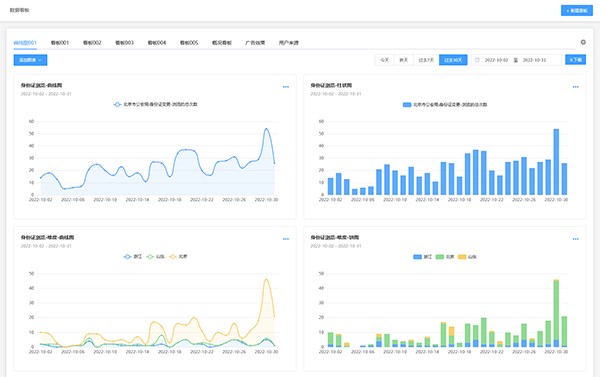This screenshot has height=377, width=600.
Task: Click the blue new dashboard button at top right
Action: click(x=577, y=11)
